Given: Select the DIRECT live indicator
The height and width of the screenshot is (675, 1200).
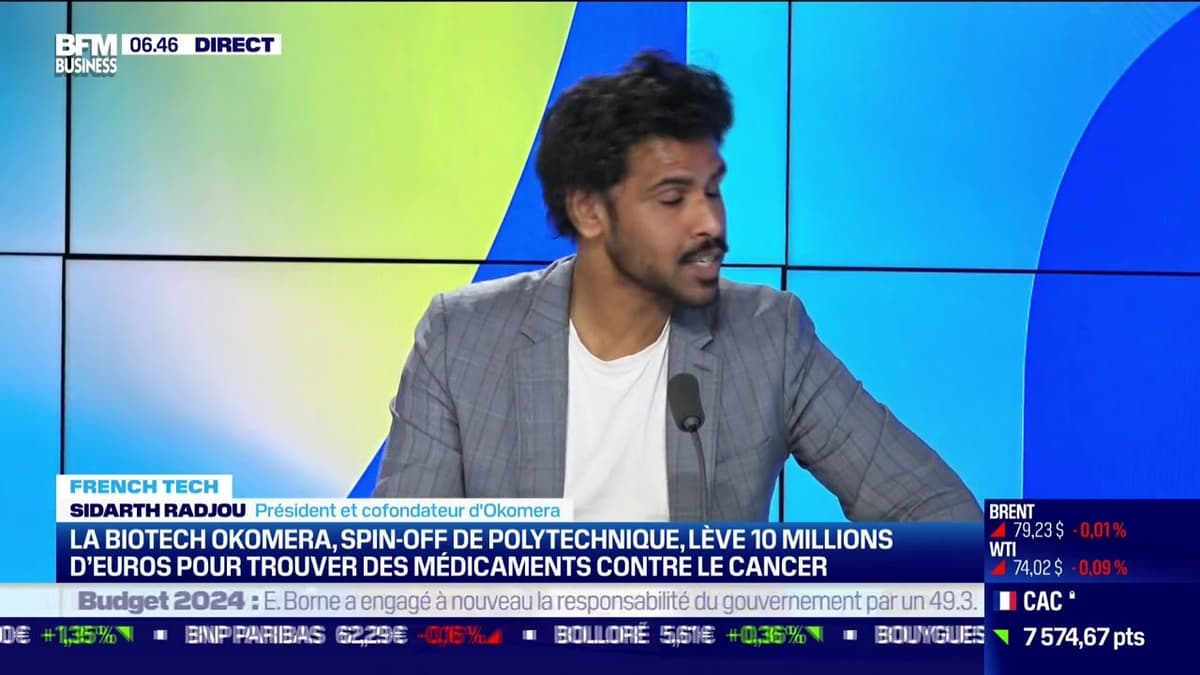Looking at the screenshot, I should coord(235,44).
